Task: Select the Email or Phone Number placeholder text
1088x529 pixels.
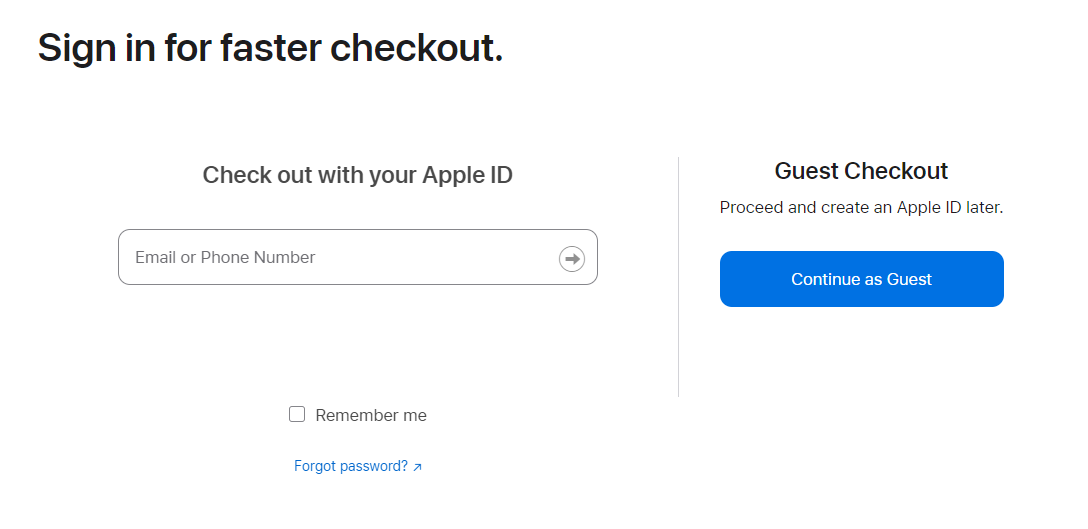Action: 225,257
